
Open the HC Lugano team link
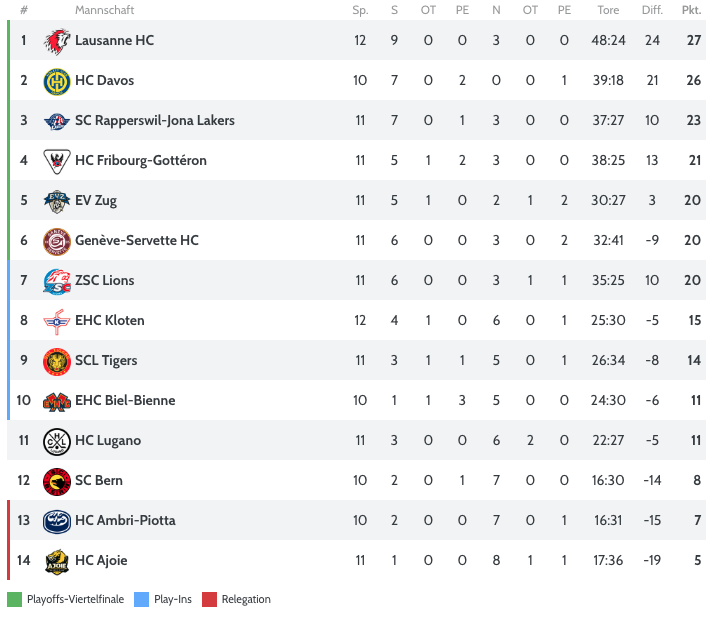point(108,441)
